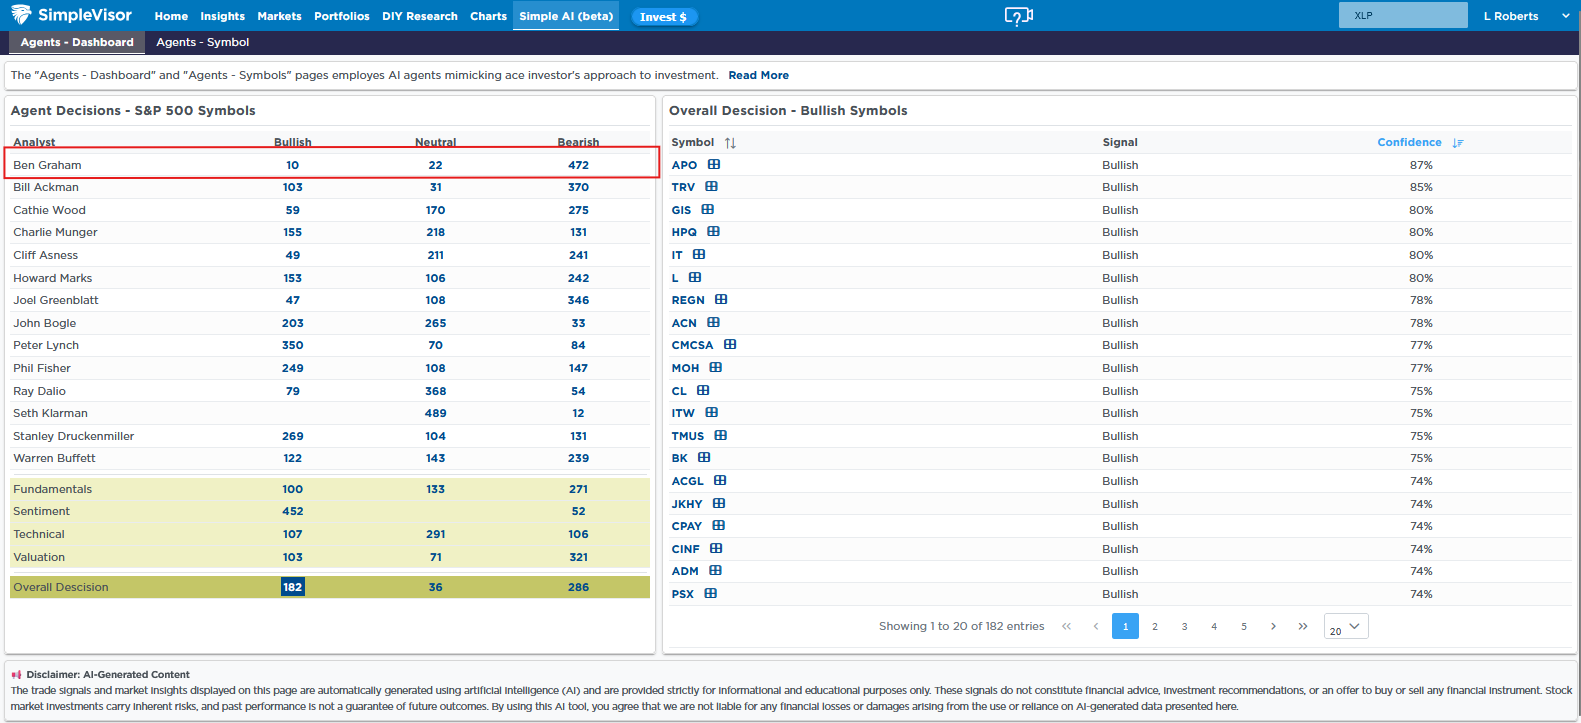
Task: Go to the next page arrow
Action: [x=1273, y=627]
